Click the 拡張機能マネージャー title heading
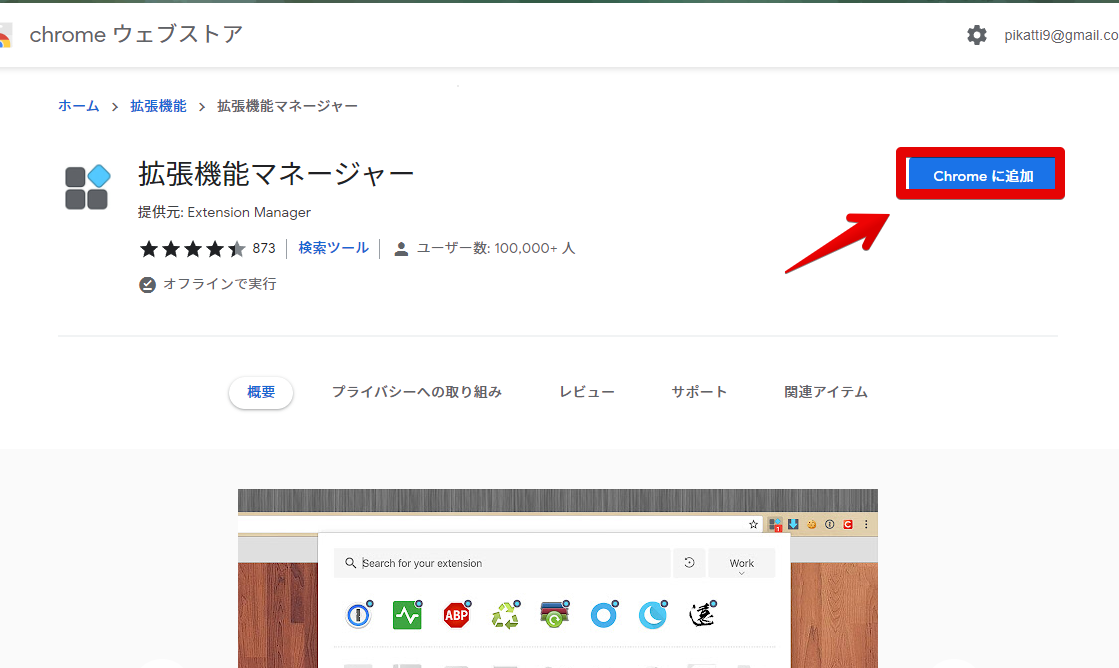The height and width of the screenshot is (668, 1119). 276,174
